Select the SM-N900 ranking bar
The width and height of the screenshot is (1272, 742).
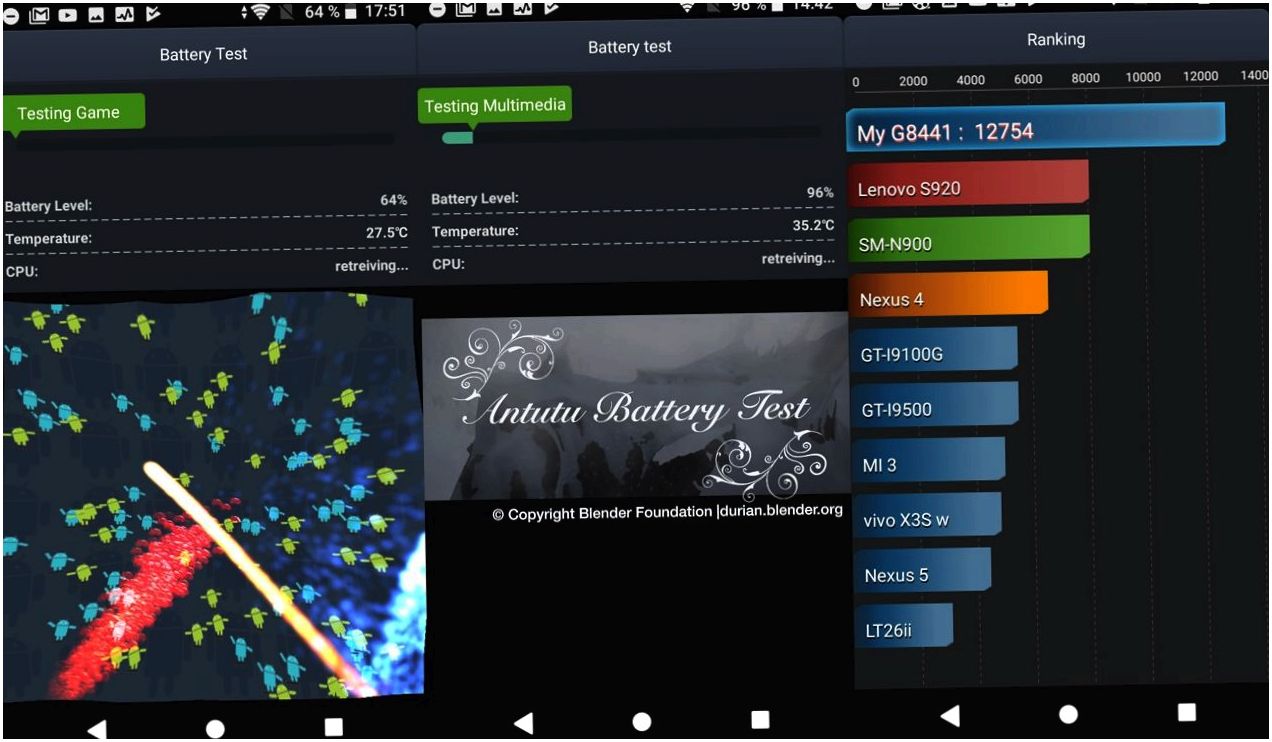pyautogui.click(x=969, y=240)
